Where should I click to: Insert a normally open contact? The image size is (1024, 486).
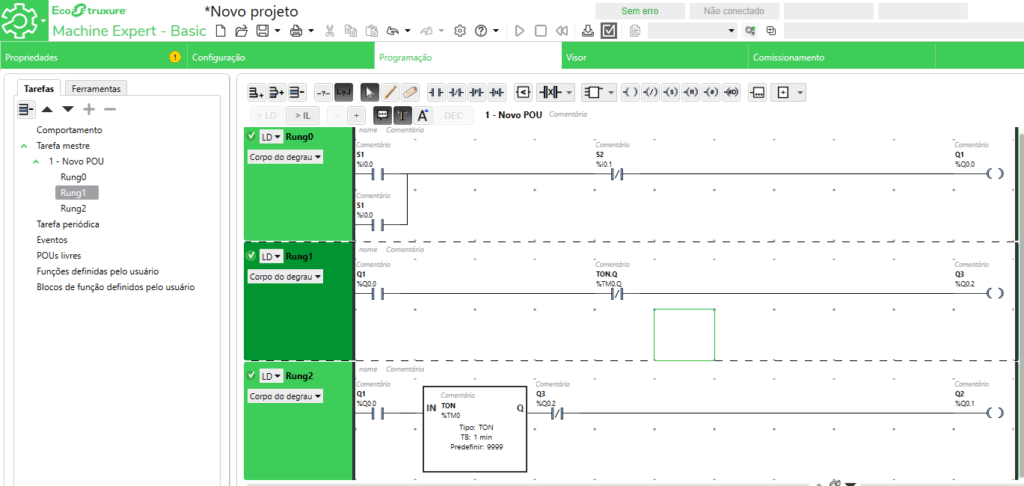pos(436,93)
